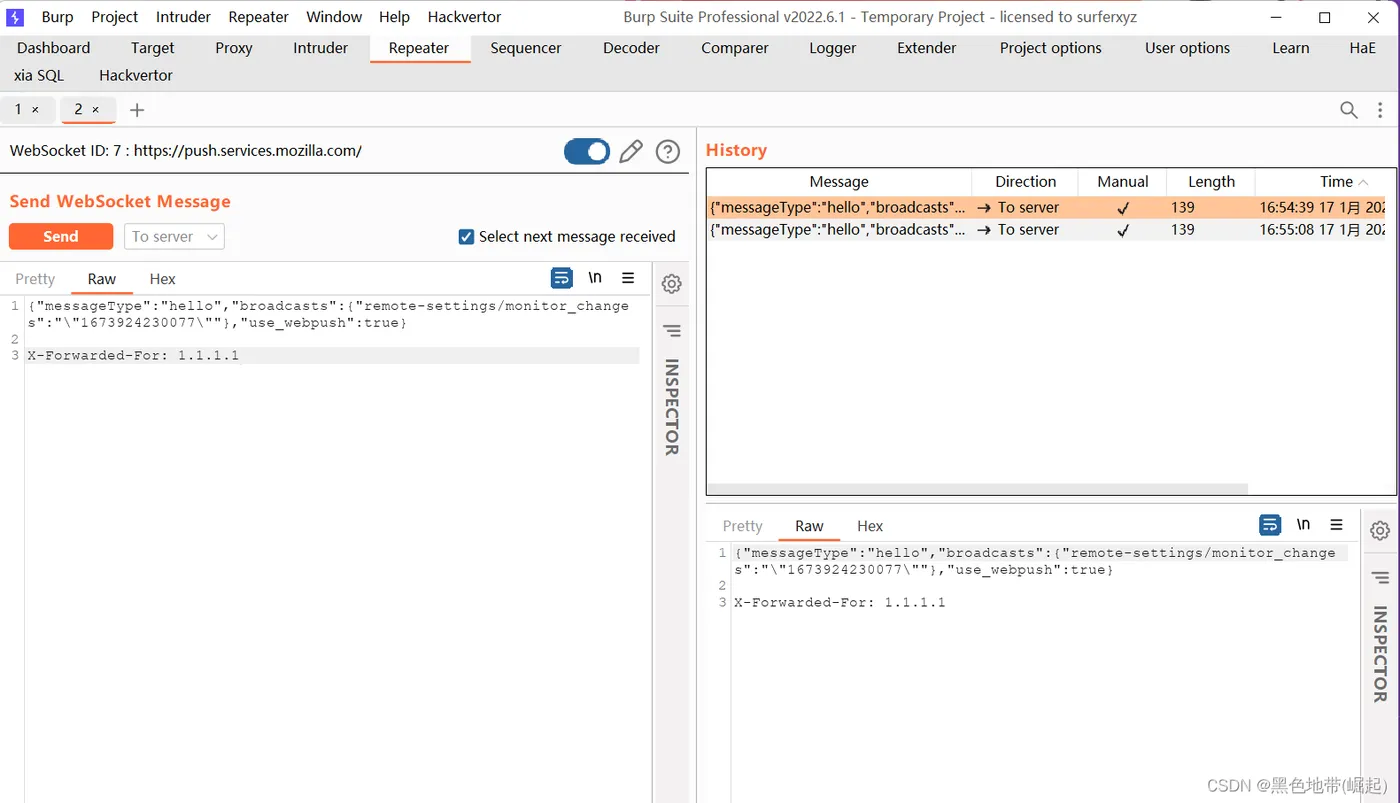Add a new Repeater tab with plus icon

click(137, 110)
